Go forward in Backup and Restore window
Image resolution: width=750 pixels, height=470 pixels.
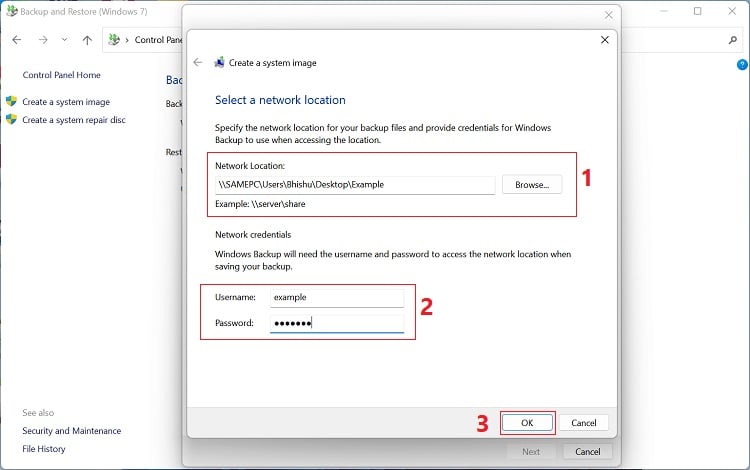point(43,40)
